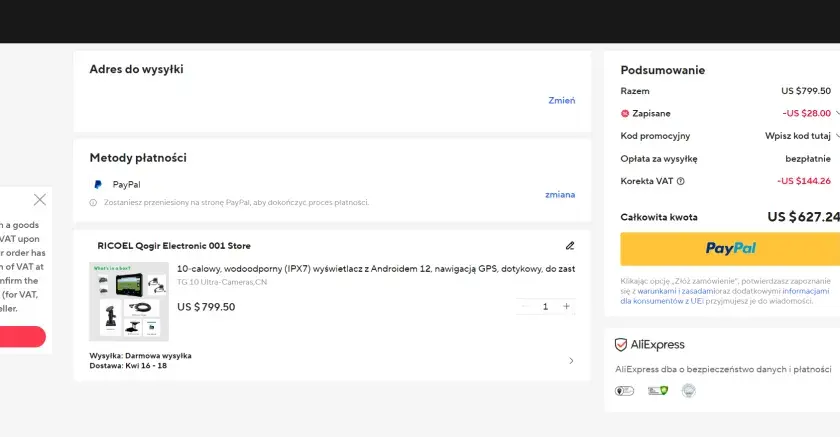
Task: Click Zmień to change shipping address
Action: pyautogui.click(x=561, y=100)
